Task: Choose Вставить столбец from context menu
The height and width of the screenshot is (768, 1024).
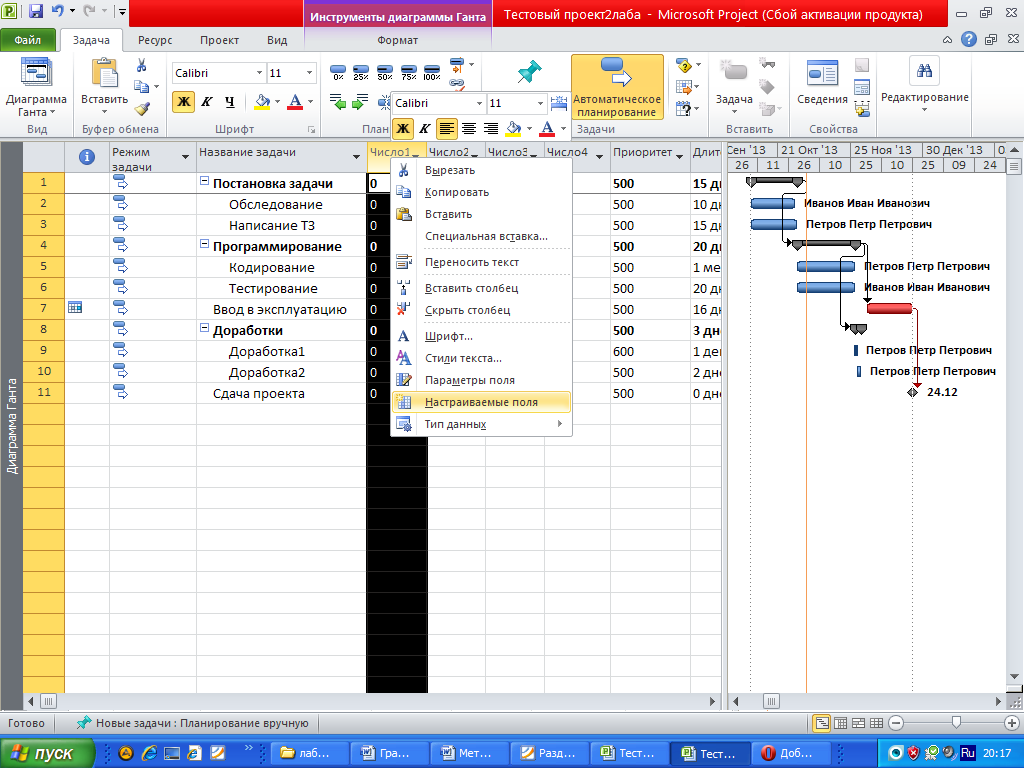Action: (x=481, y=288)
